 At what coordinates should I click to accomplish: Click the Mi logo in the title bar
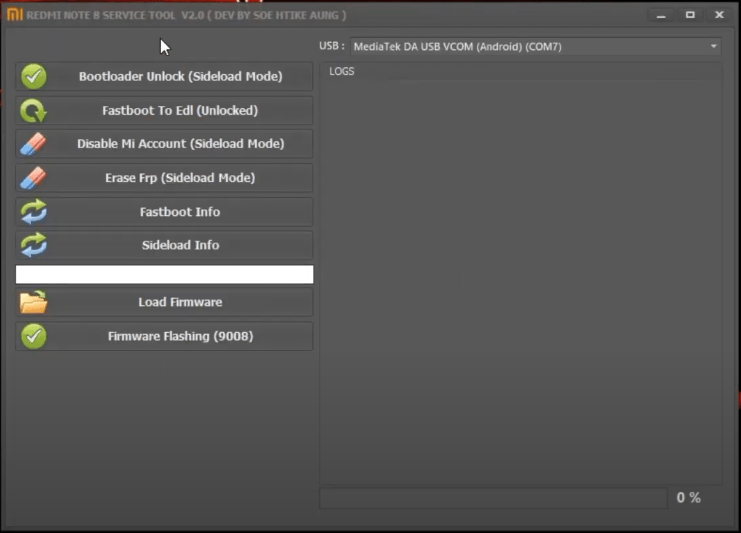point(15,14)
